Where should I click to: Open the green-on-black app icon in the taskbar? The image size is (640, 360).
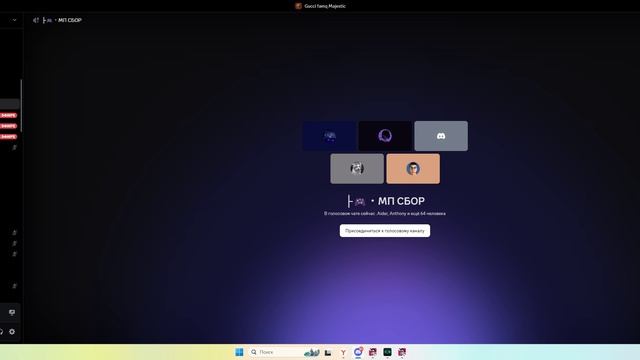pos(387,352)
